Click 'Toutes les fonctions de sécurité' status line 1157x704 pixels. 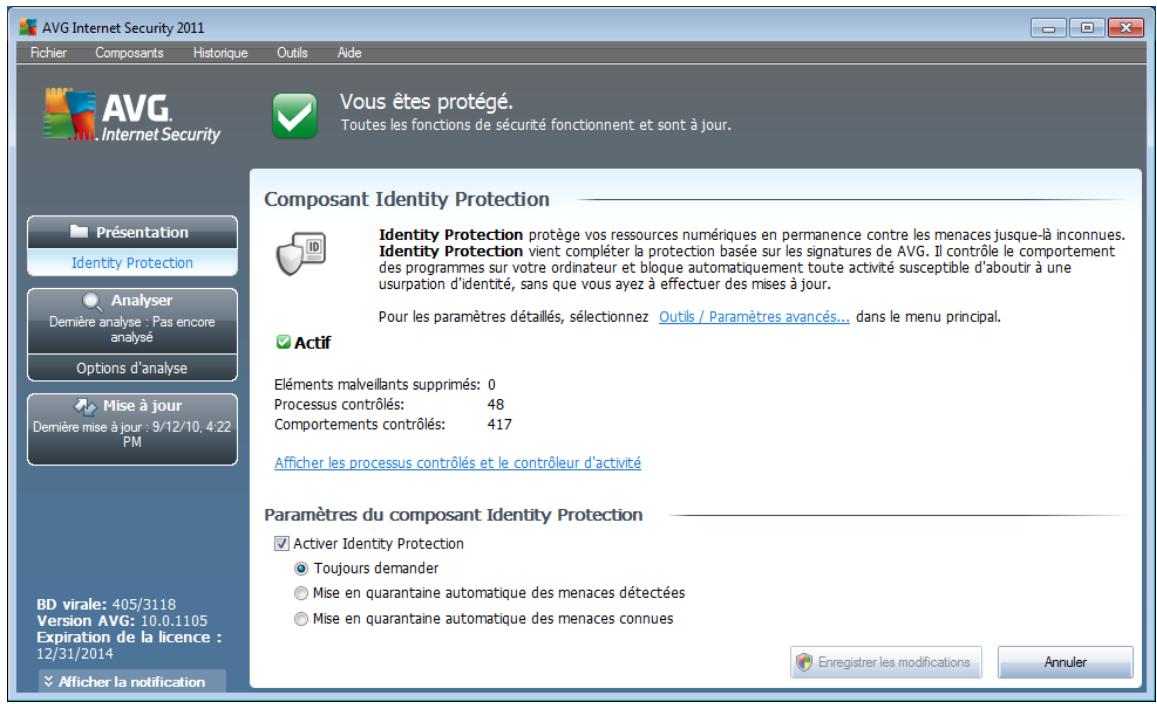point(536,125)
